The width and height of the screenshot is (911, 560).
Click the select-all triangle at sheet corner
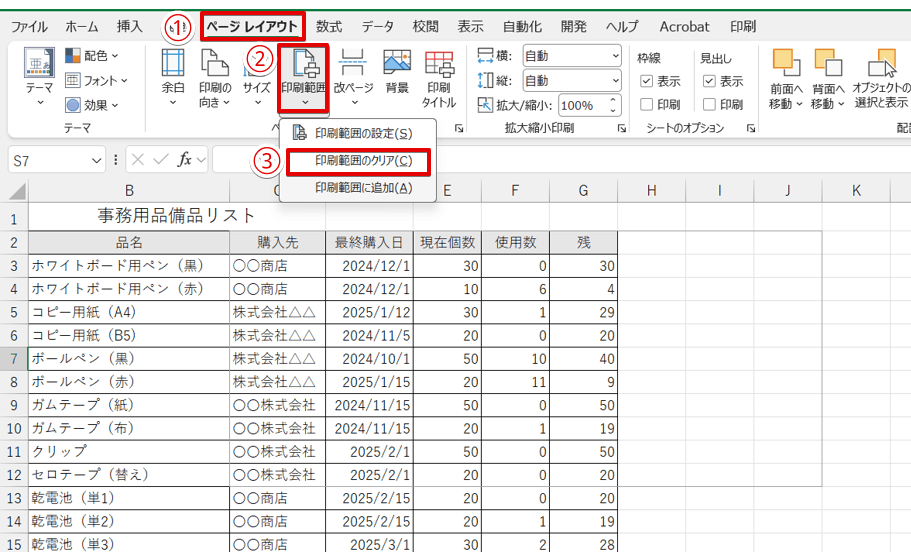17,191
